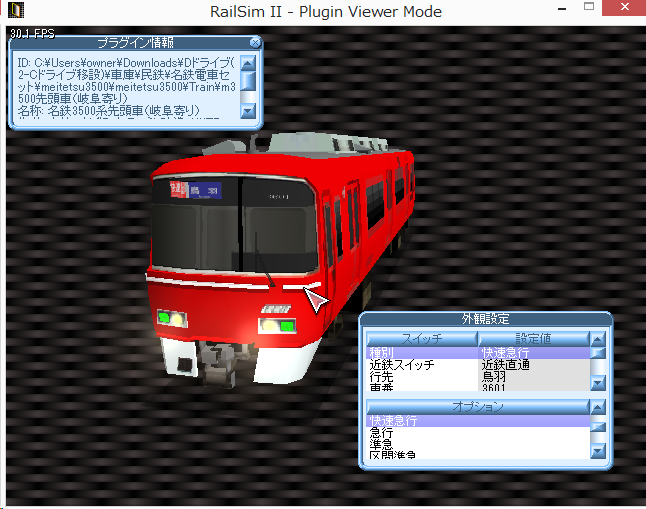Click the switch list scrollbar thumb
This screenshot has width=646, height=509.
click(x=598, y=353)
